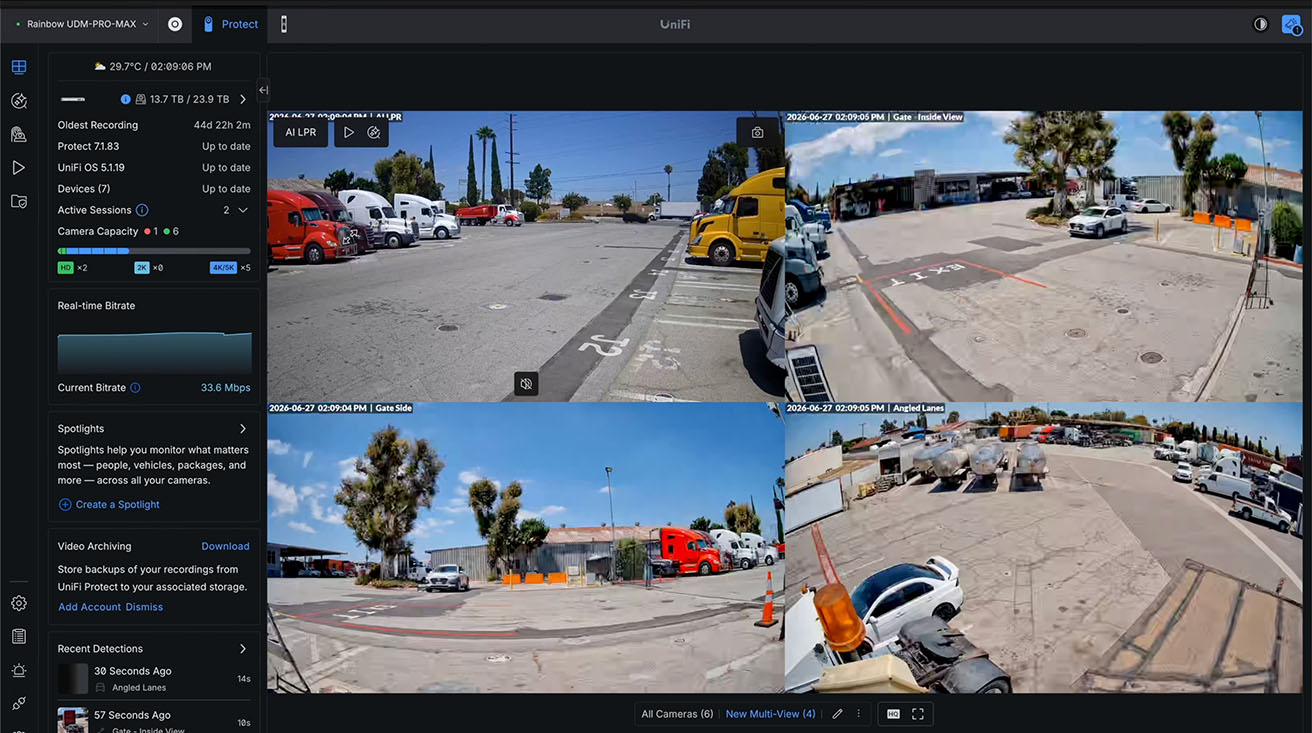Screen dimensions: 1312x733
Task: Open the alarm manager sidebar icon
Action: pos(19,670)
